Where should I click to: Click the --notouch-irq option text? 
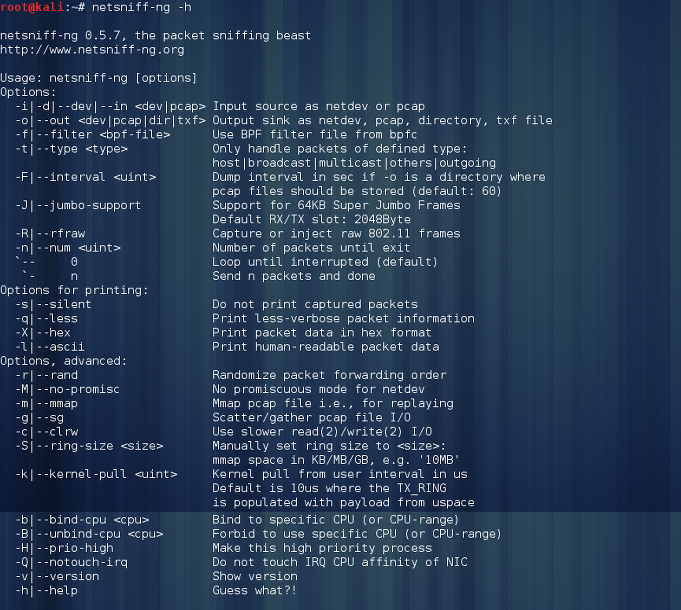(x=72, y=562)
